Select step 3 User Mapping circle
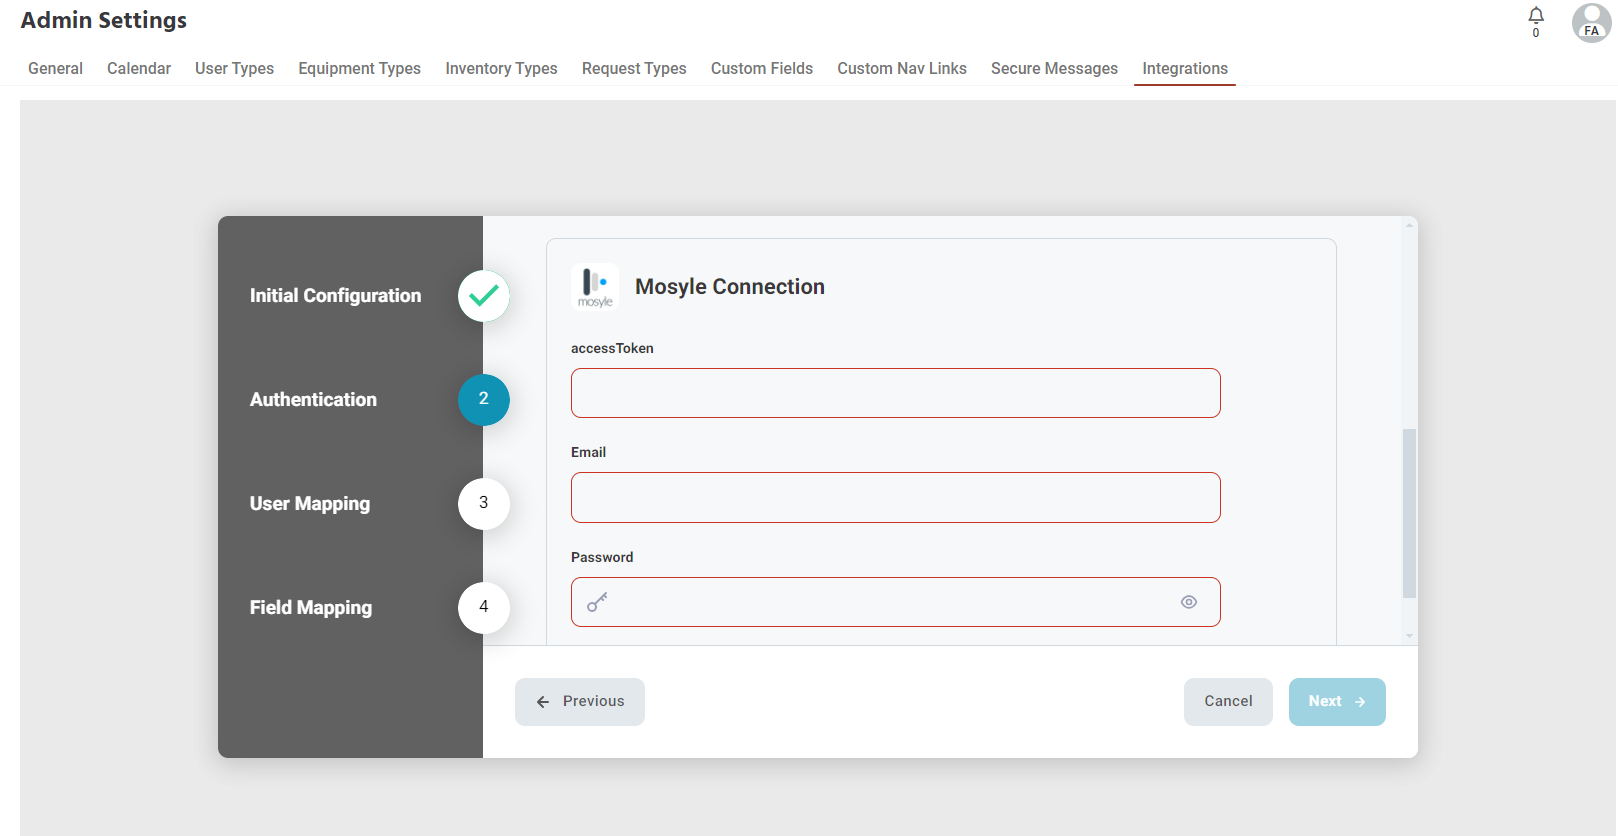This screenshot has width=1618, height=836. coord(484,504)
